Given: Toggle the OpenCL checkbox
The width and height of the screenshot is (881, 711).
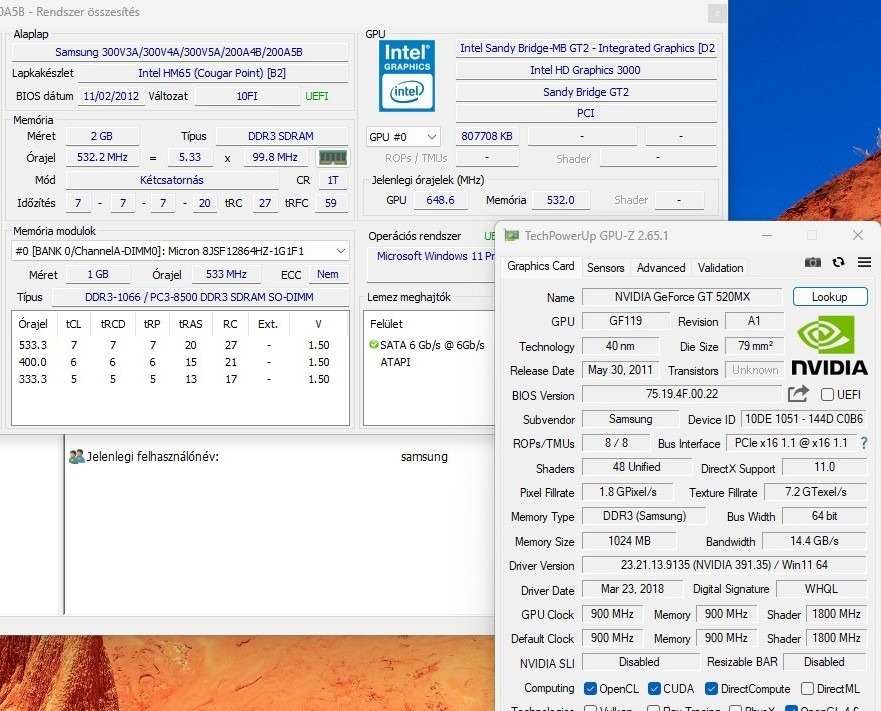Looking at the screenshot, I should 590,689.
